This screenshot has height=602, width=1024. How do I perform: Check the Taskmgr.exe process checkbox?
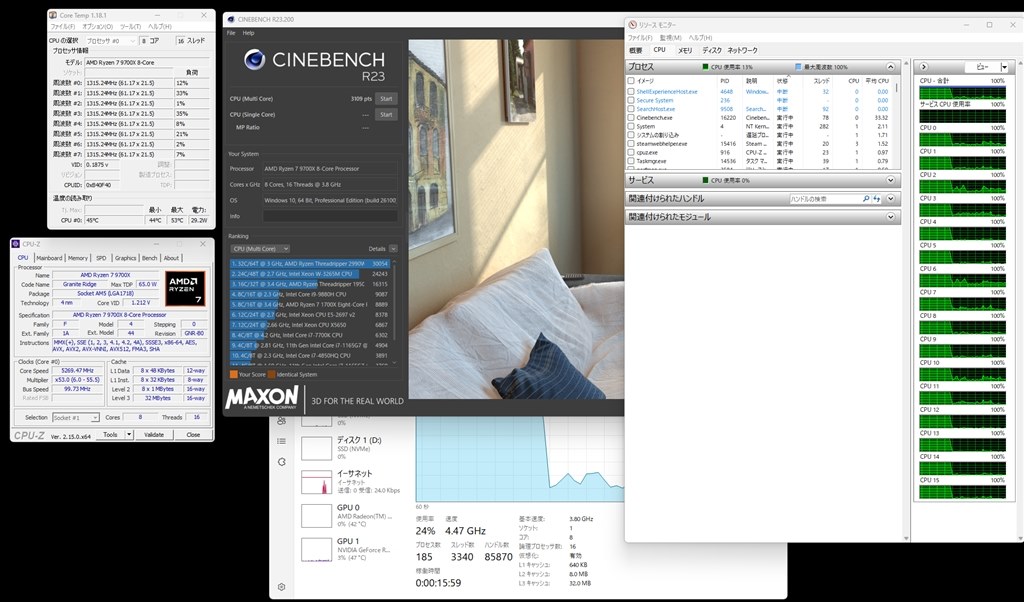tap(631, 161)
